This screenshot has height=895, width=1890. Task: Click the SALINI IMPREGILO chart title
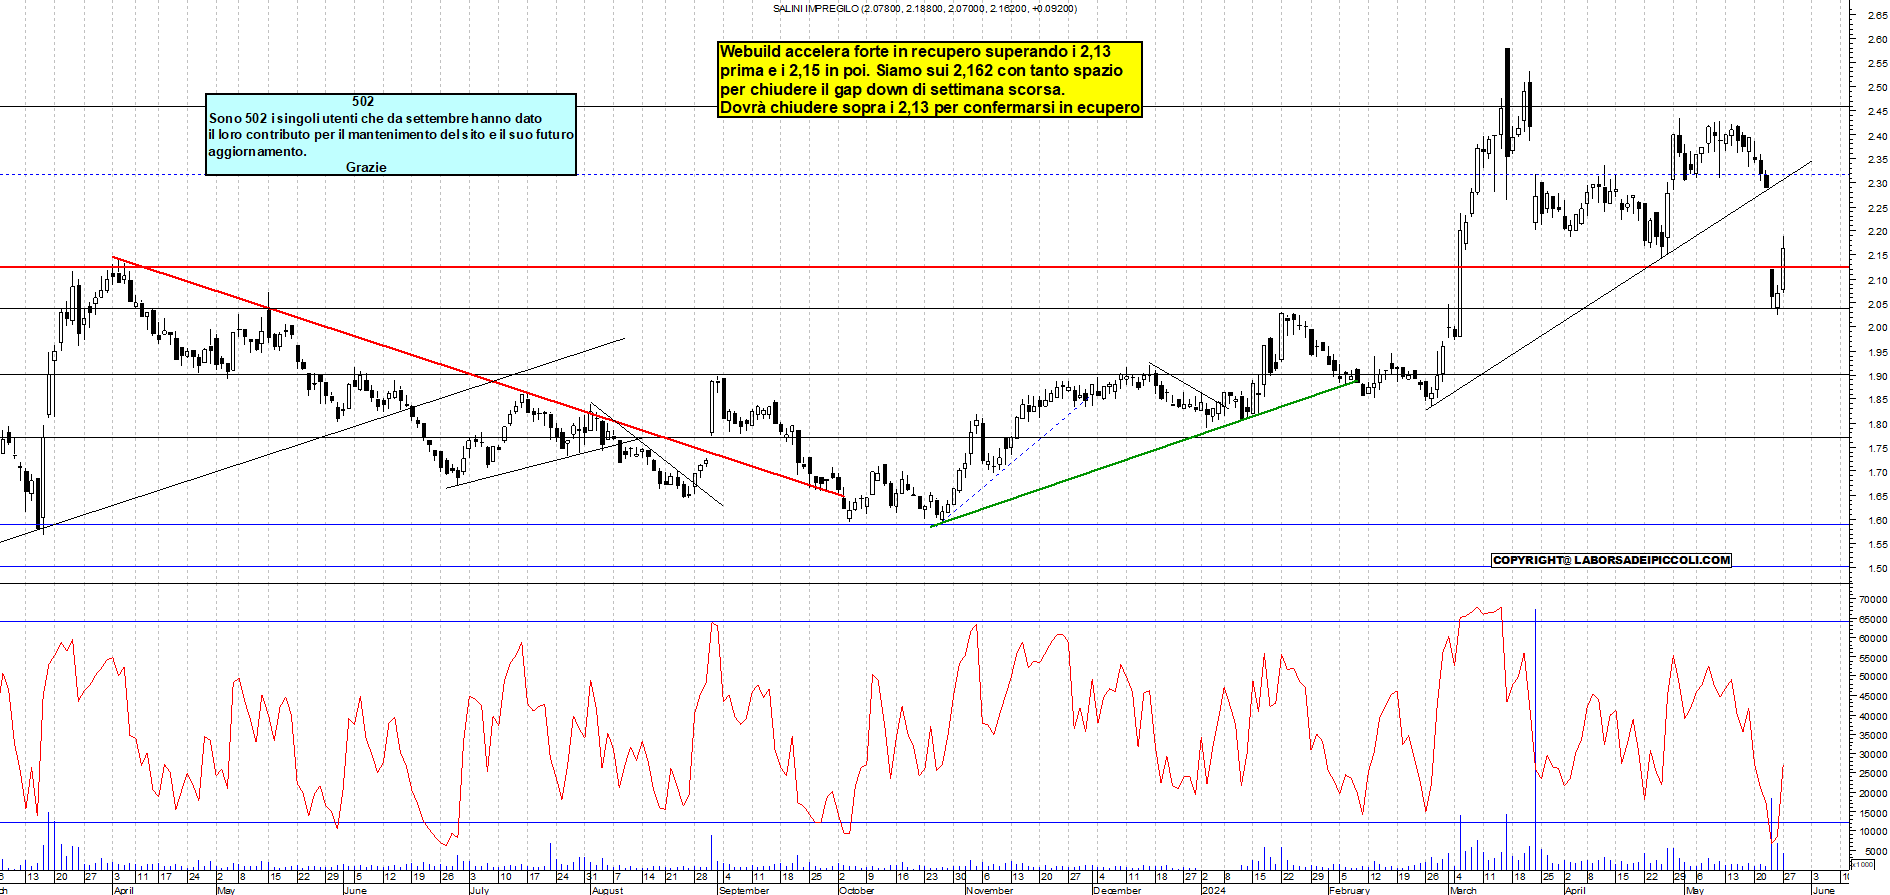click(x=925, y=9)
